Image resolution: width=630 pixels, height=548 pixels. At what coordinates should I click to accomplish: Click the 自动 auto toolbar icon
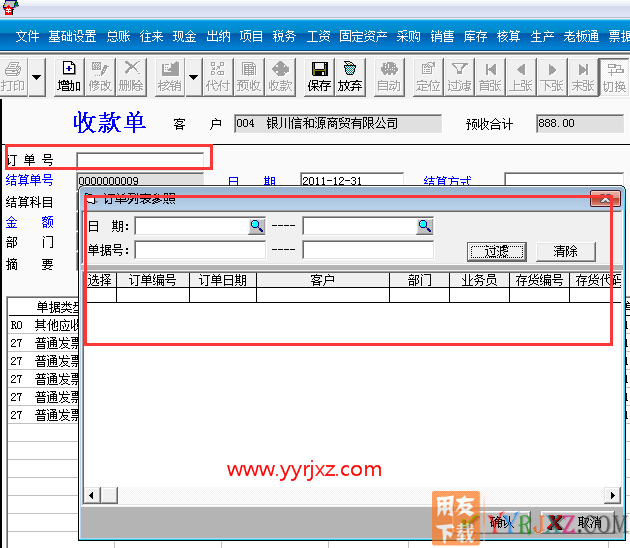click(x=389, y=77)
